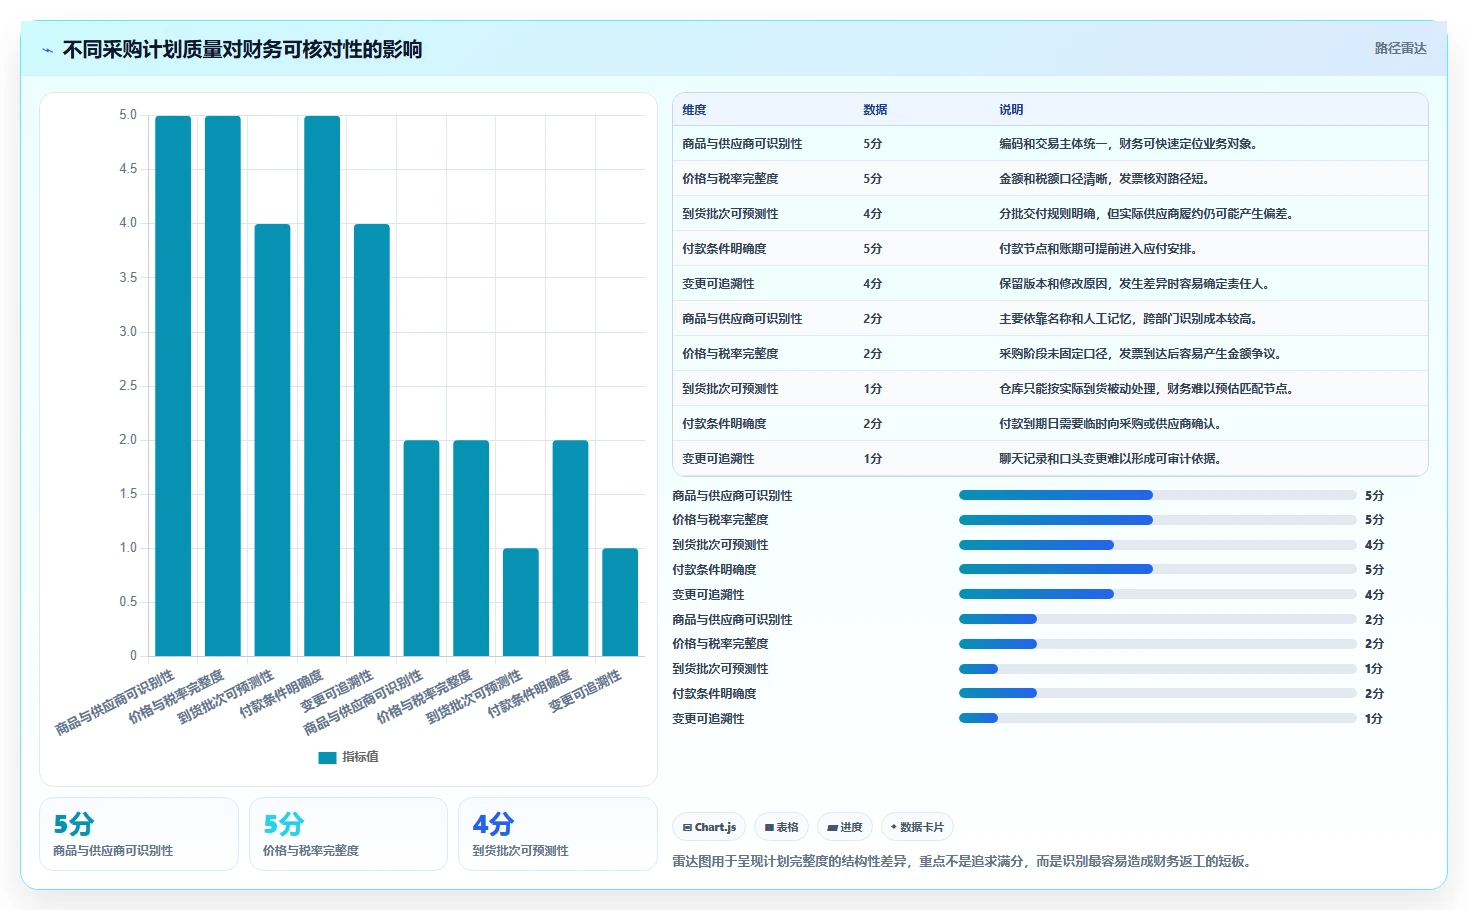Click the 2分 progress bar for 价格与税率完整度
The image size is (1468, 910).
click(x=1157, y=644)
